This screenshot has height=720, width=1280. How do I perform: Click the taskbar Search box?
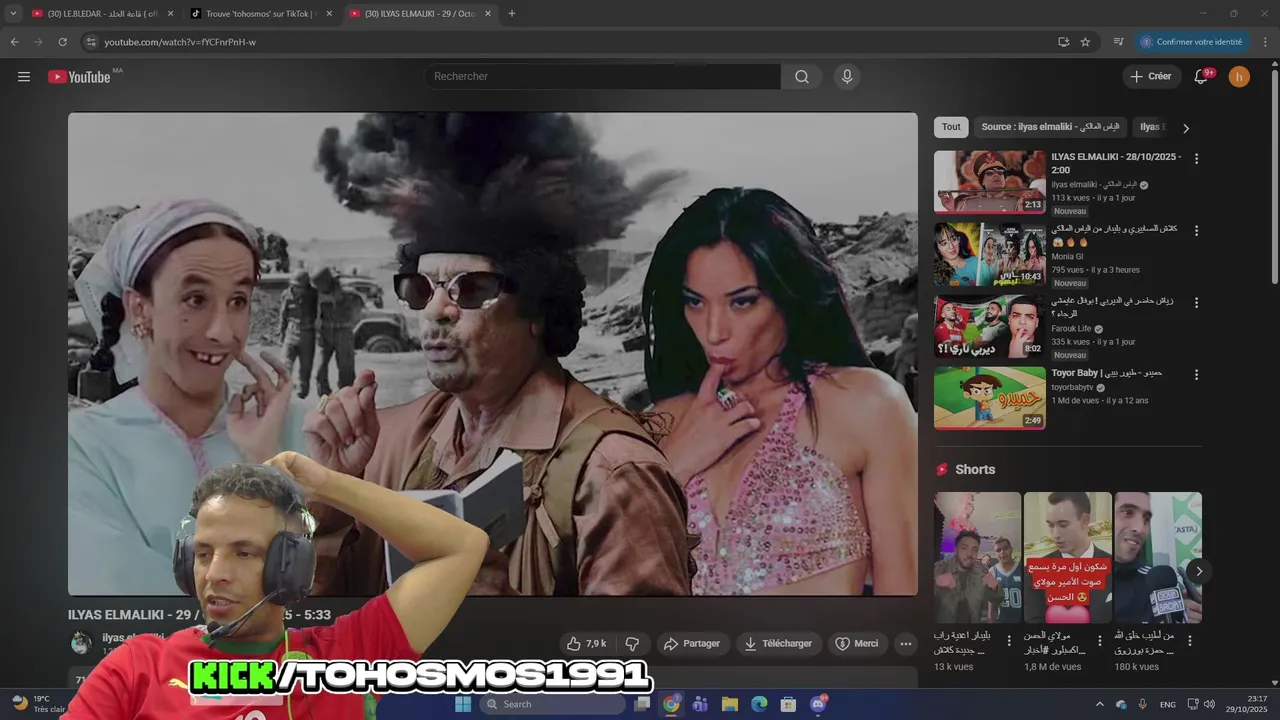[553, 704]
